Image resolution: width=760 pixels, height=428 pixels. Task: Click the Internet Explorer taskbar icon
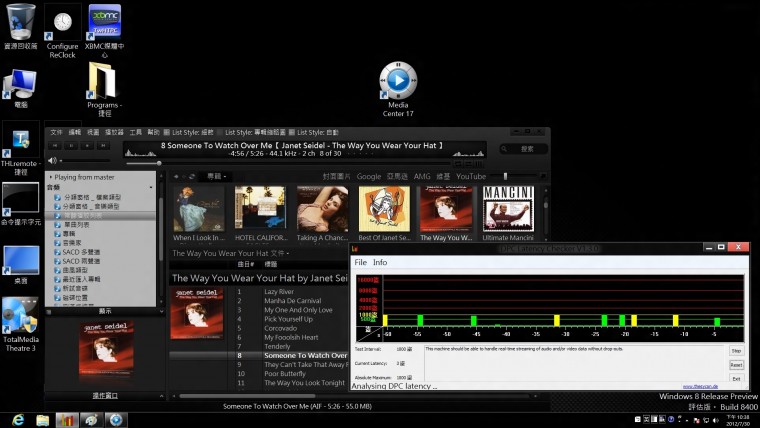click(x=18, y=419)
